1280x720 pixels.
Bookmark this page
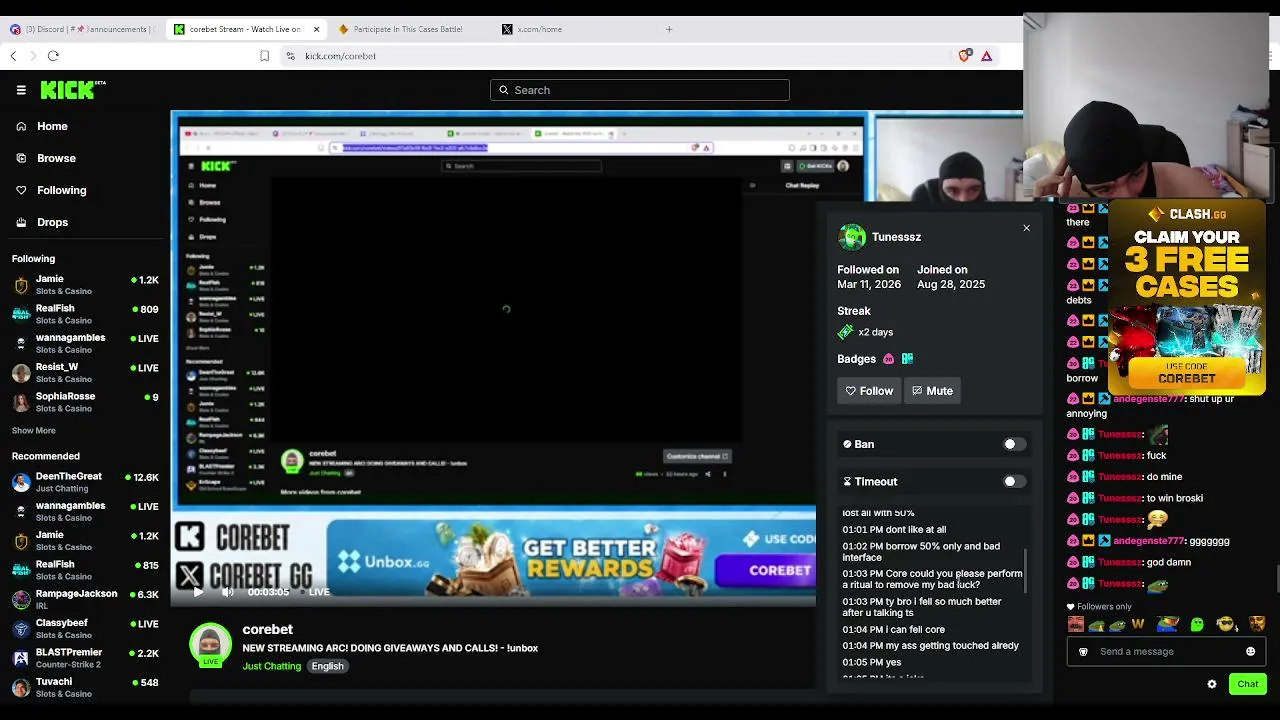[264, 56]
